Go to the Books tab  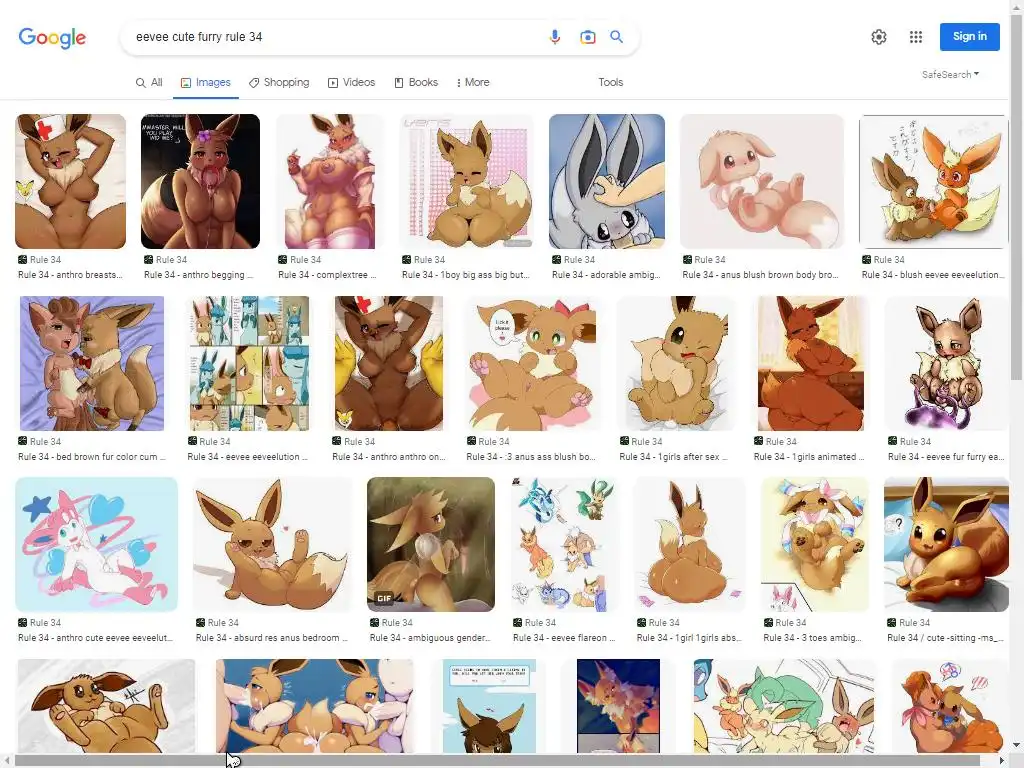[416, 82]
